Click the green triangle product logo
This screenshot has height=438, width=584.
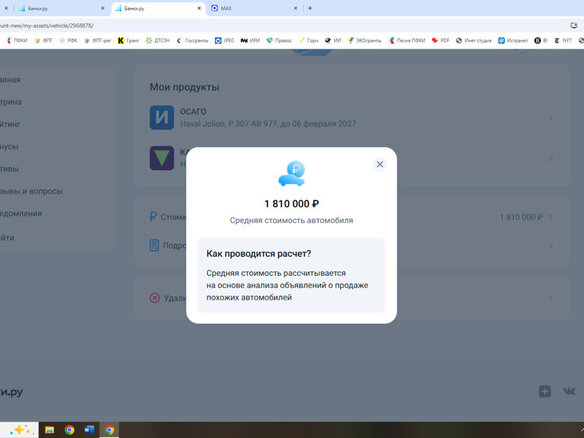tap(162, 158)
